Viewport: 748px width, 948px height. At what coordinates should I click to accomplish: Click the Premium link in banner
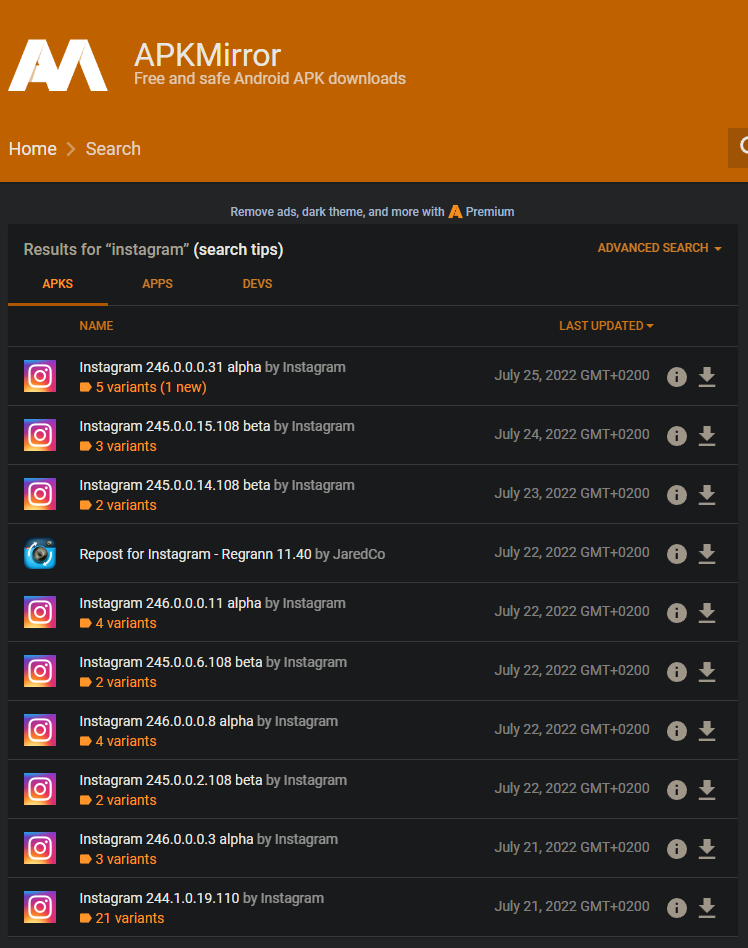pyautogui.click(x=482, y=212)
